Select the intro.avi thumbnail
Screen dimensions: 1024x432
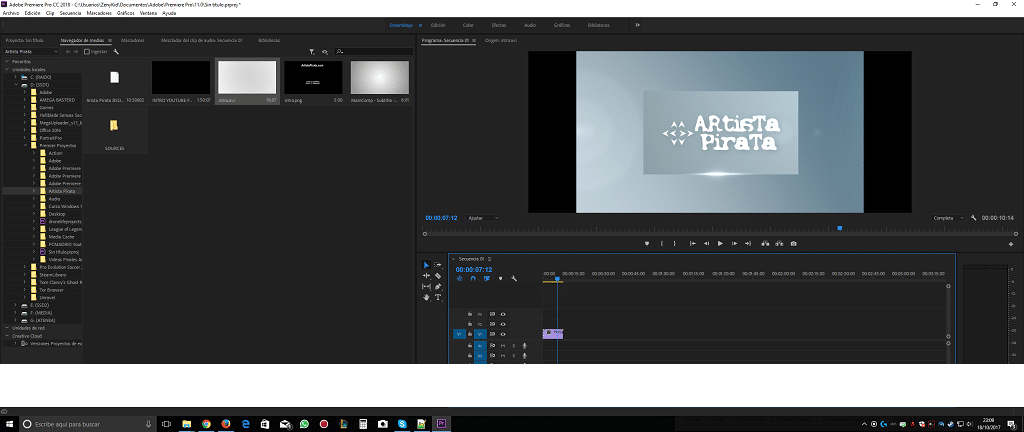tap(247, 78)
